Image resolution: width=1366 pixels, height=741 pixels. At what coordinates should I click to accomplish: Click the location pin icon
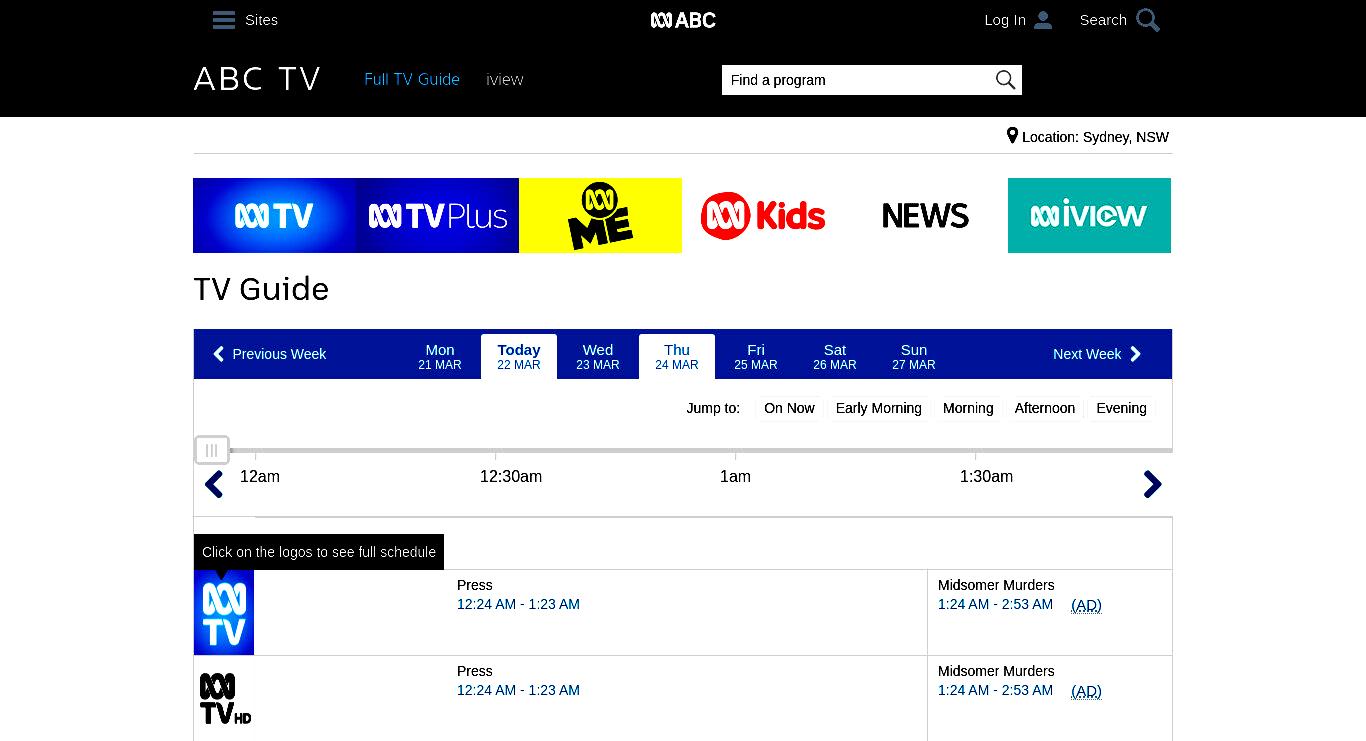click(x=1012, y=136)
